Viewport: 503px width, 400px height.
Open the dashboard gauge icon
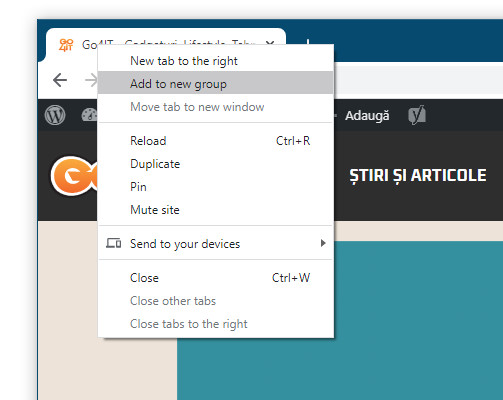pos(89,115)
